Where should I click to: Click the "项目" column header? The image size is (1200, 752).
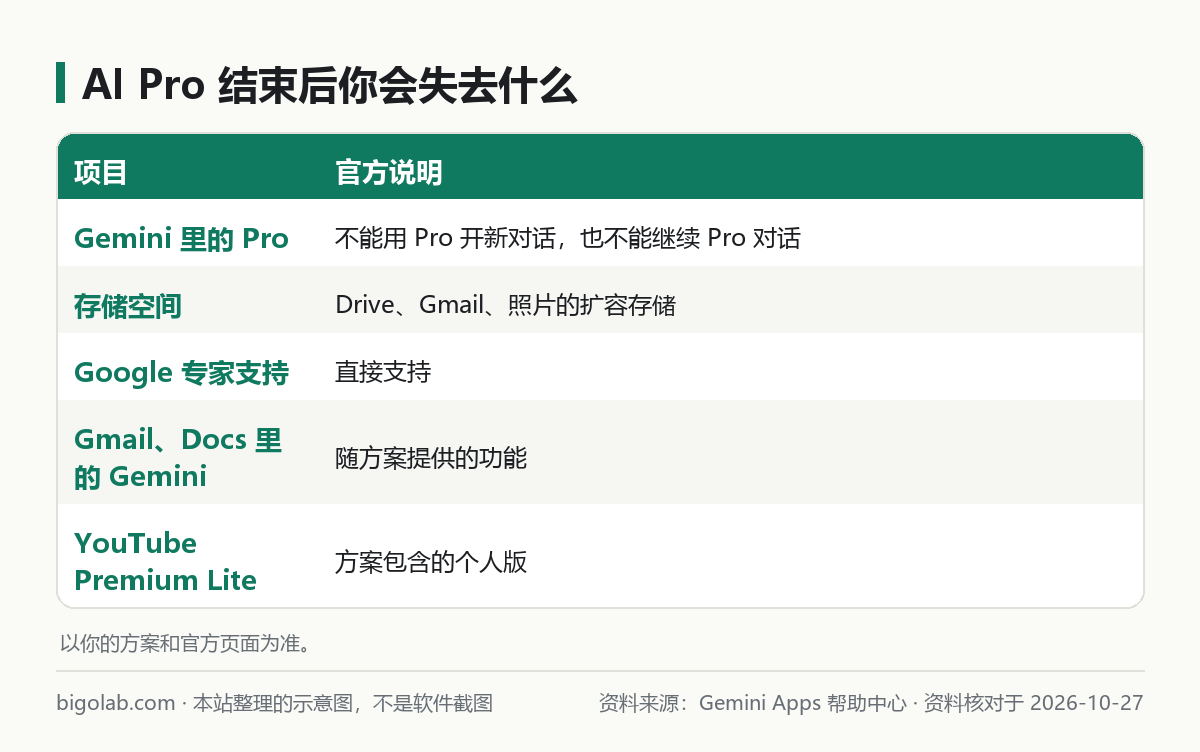(x=101, y=173)
